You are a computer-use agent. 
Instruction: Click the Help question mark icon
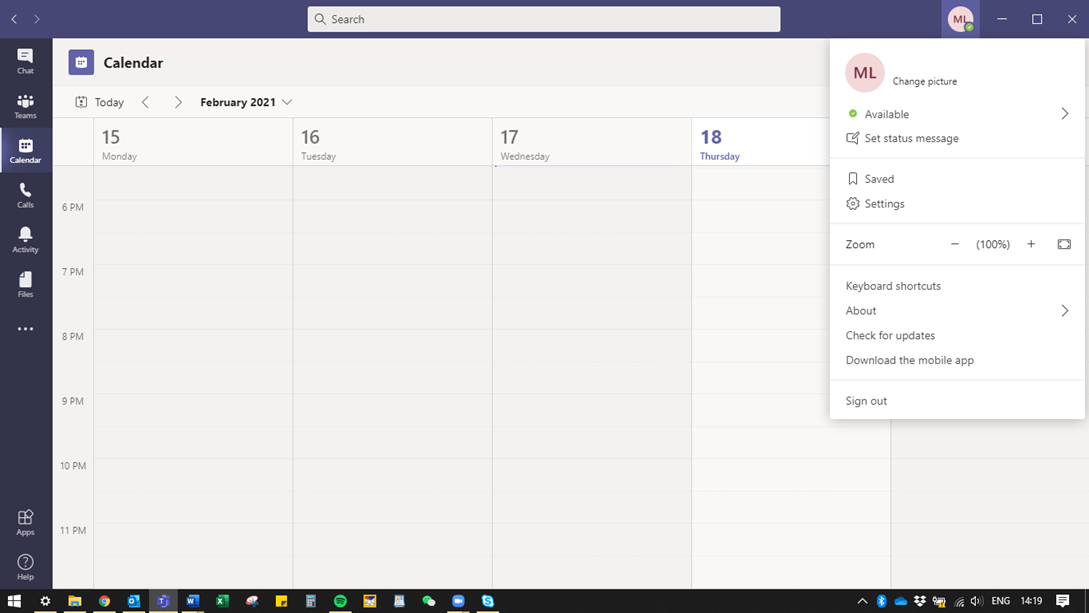25,567
